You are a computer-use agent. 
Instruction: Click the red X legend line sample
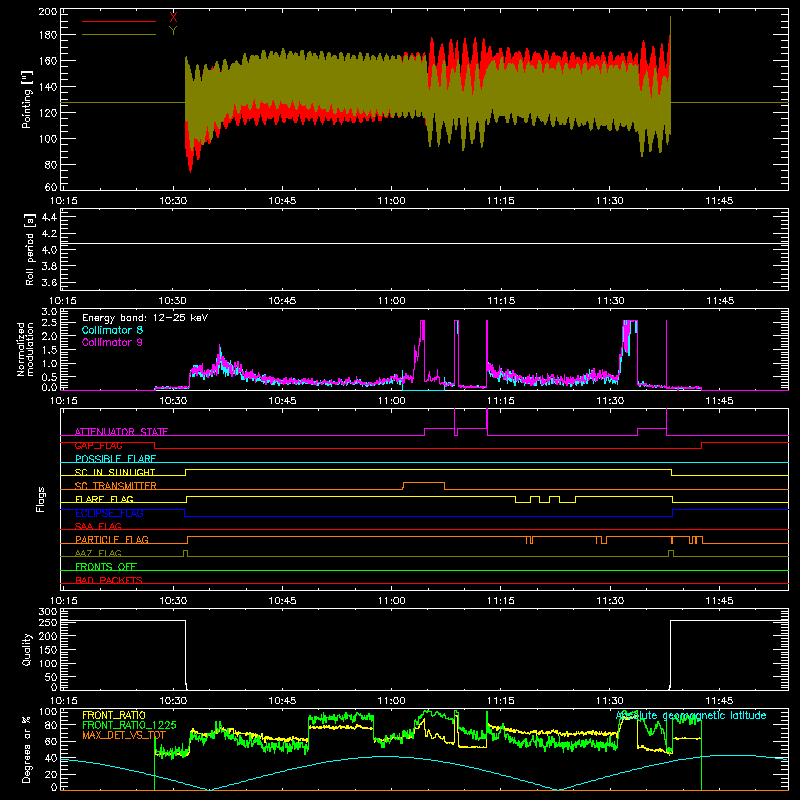(118, 21)
